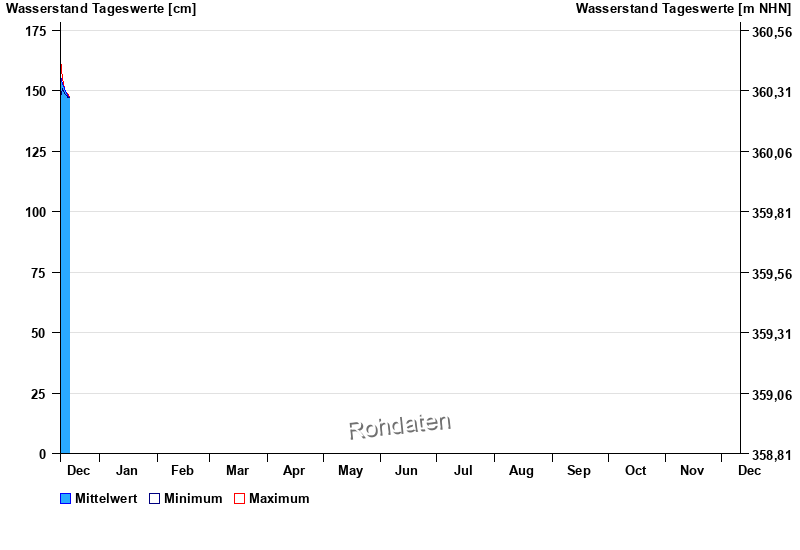Select the Oct month label
Screen dimensions: 800x550
[635, 470]
